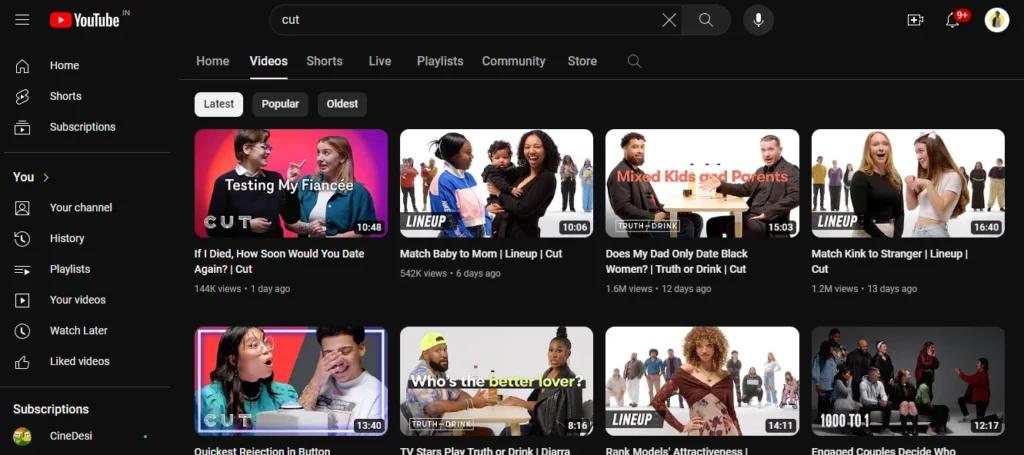1024x455 pixels.
Task: Click the History clock icon
Action: pyautogui.click(x=22, y=239)
